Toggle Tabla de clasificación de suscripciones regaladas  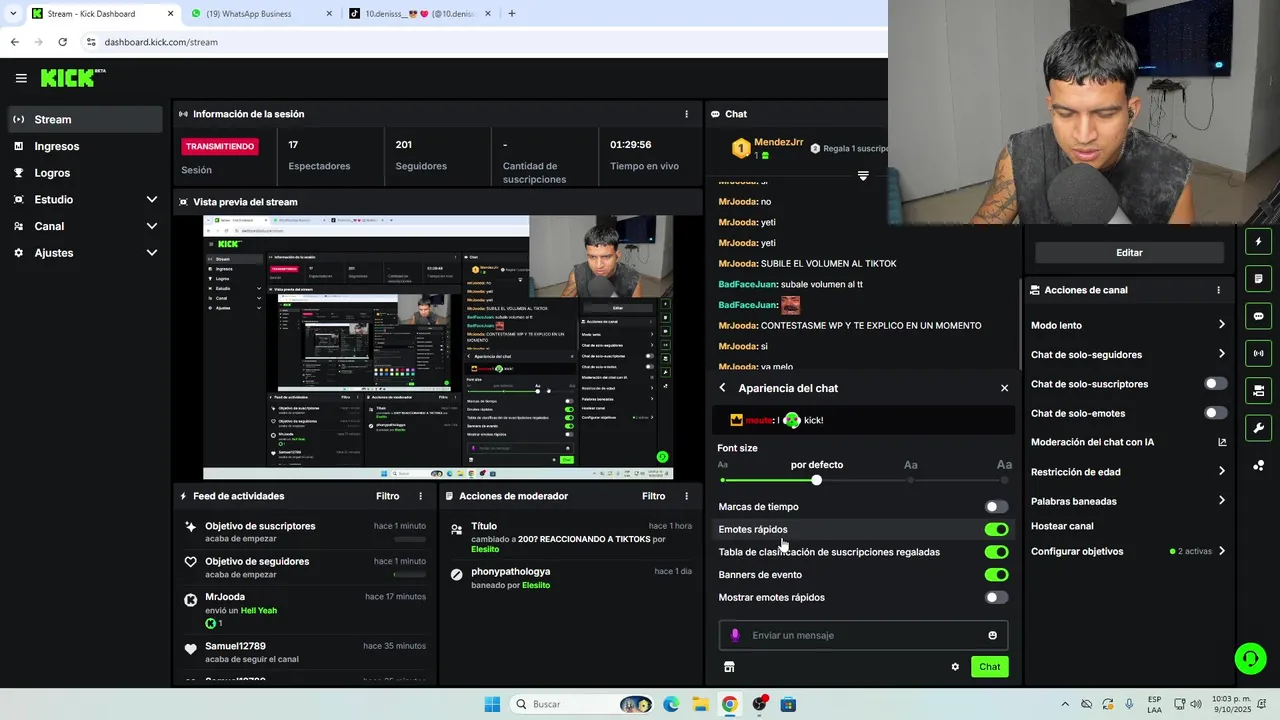[x=996, y=552]
